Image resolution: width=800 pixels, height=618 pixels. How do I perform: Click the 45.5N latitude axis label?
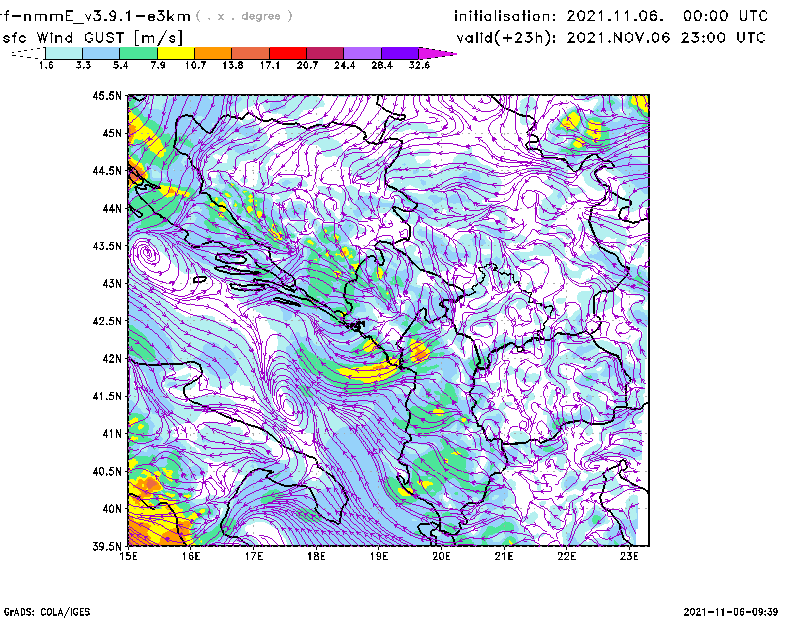(x=107, y=95)
